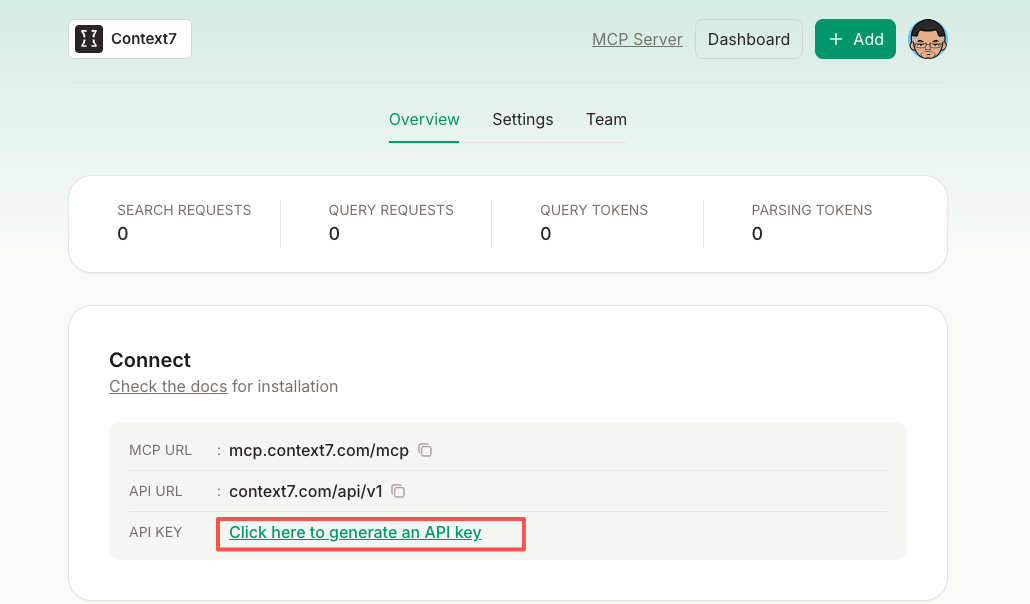
Task: Click the Context7 brand name text
Action: click(x=144, y=39)
